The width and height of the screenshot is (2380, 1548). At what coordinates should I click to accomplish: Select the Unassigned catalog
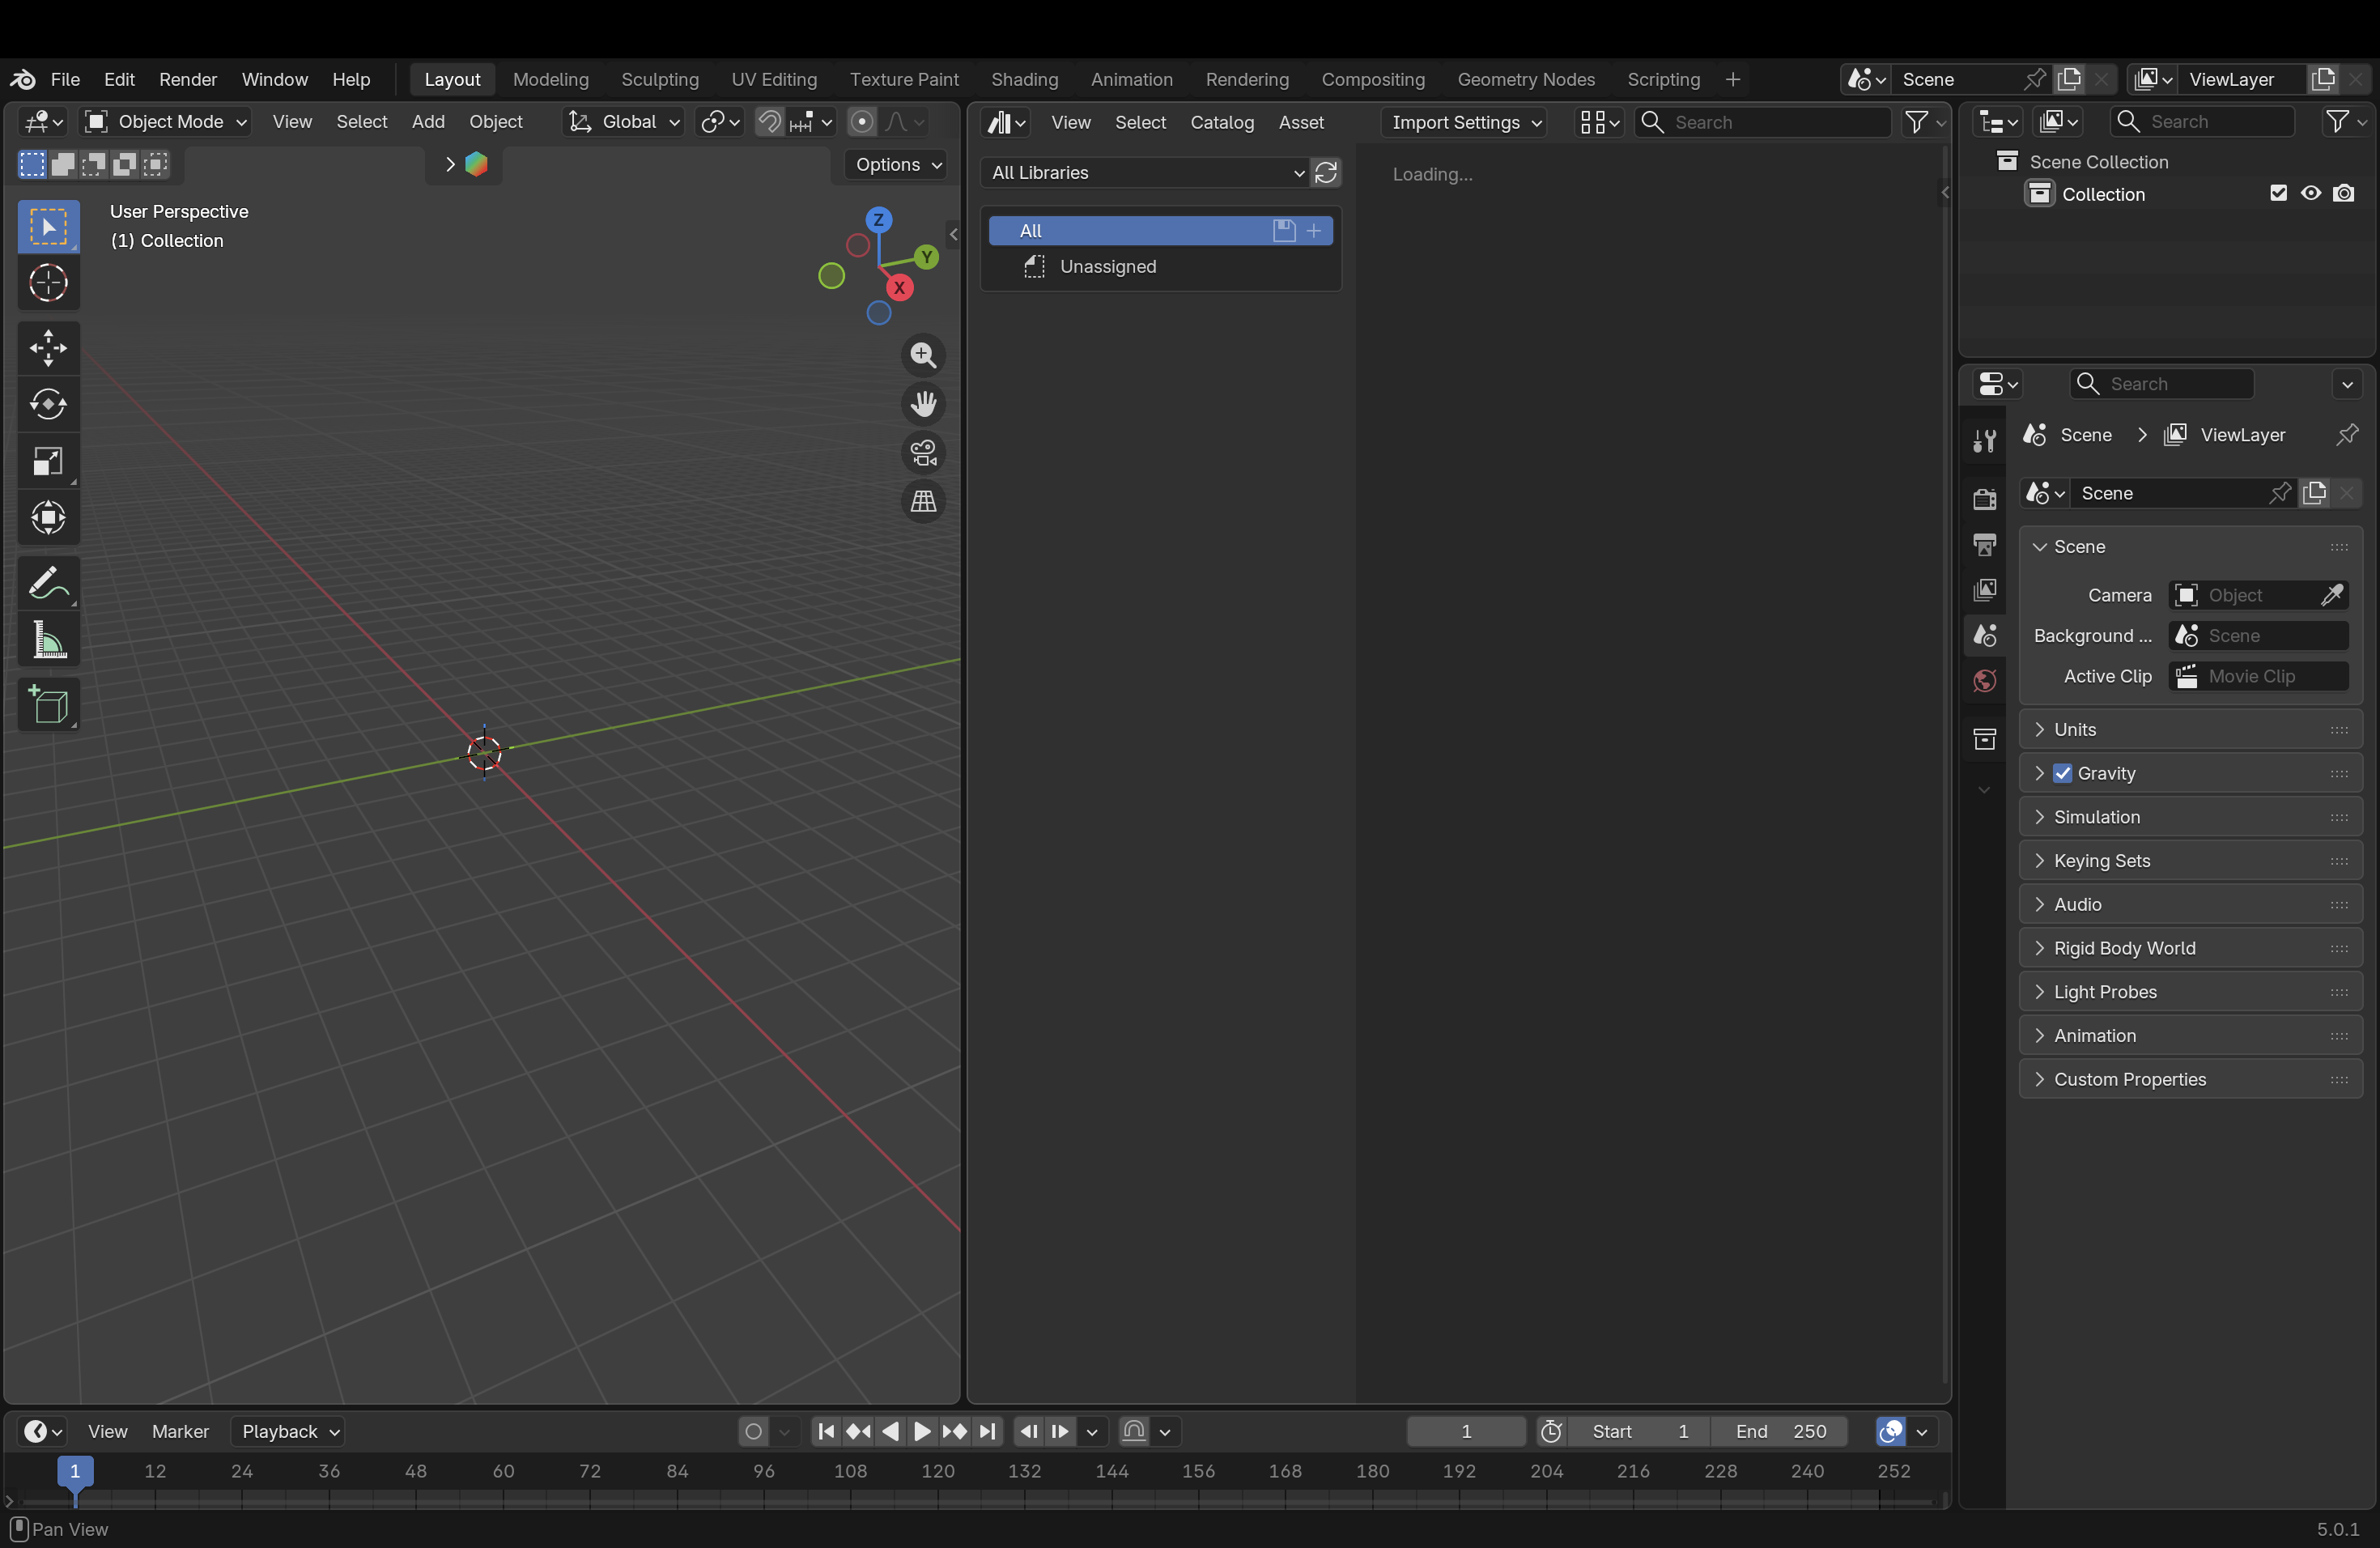pos(1161,267)
